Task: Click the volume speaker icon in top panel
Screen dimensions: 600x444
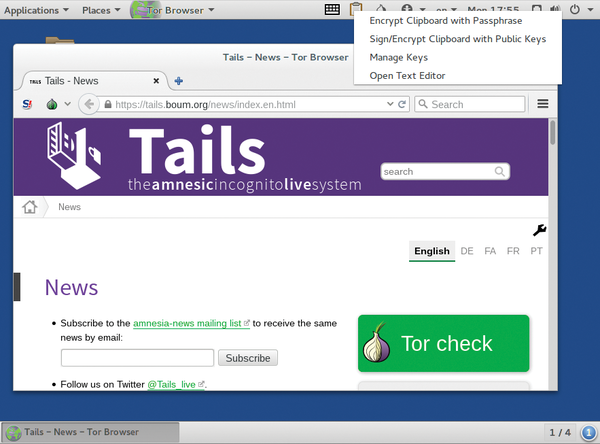Action: coord(555,9)
